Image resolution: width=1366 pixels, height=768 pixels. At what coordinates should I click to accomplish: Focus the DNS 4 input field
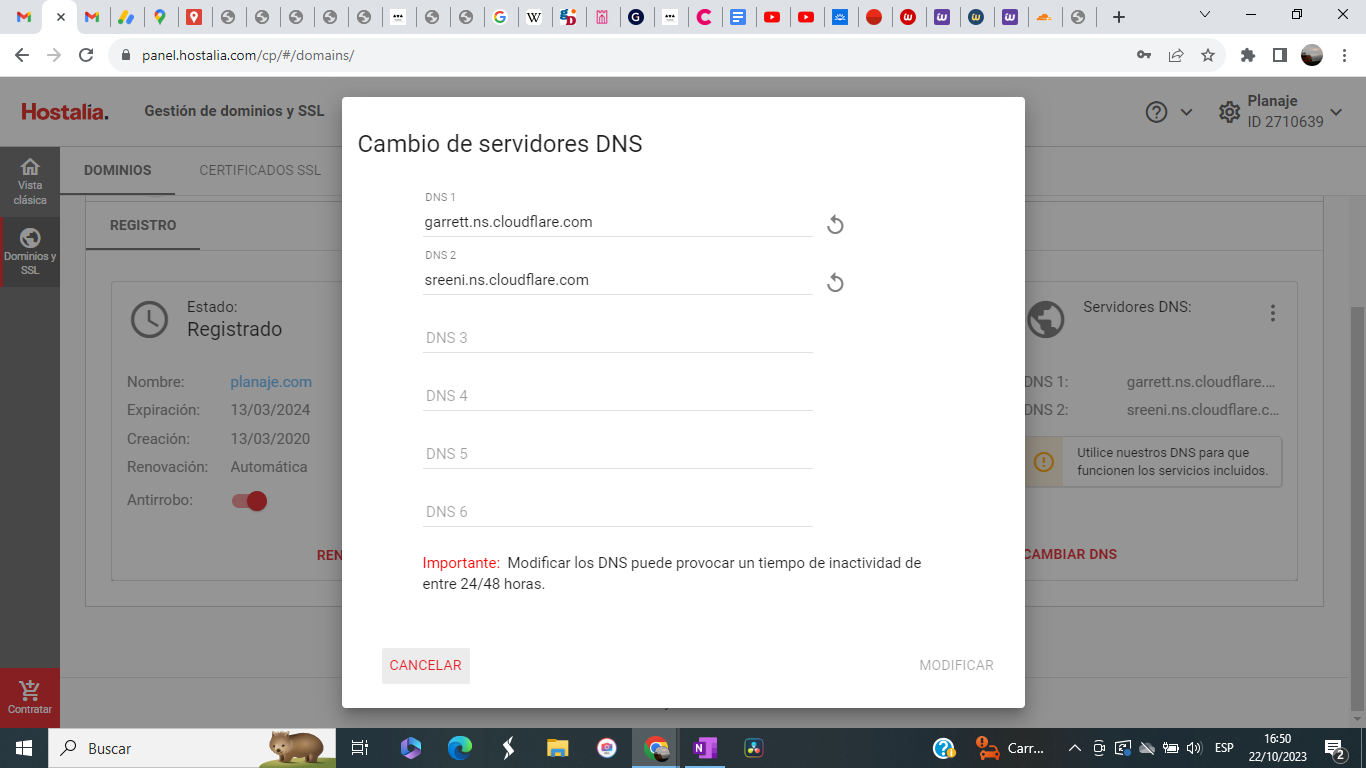pyautogui.click(x=617, y=396)
